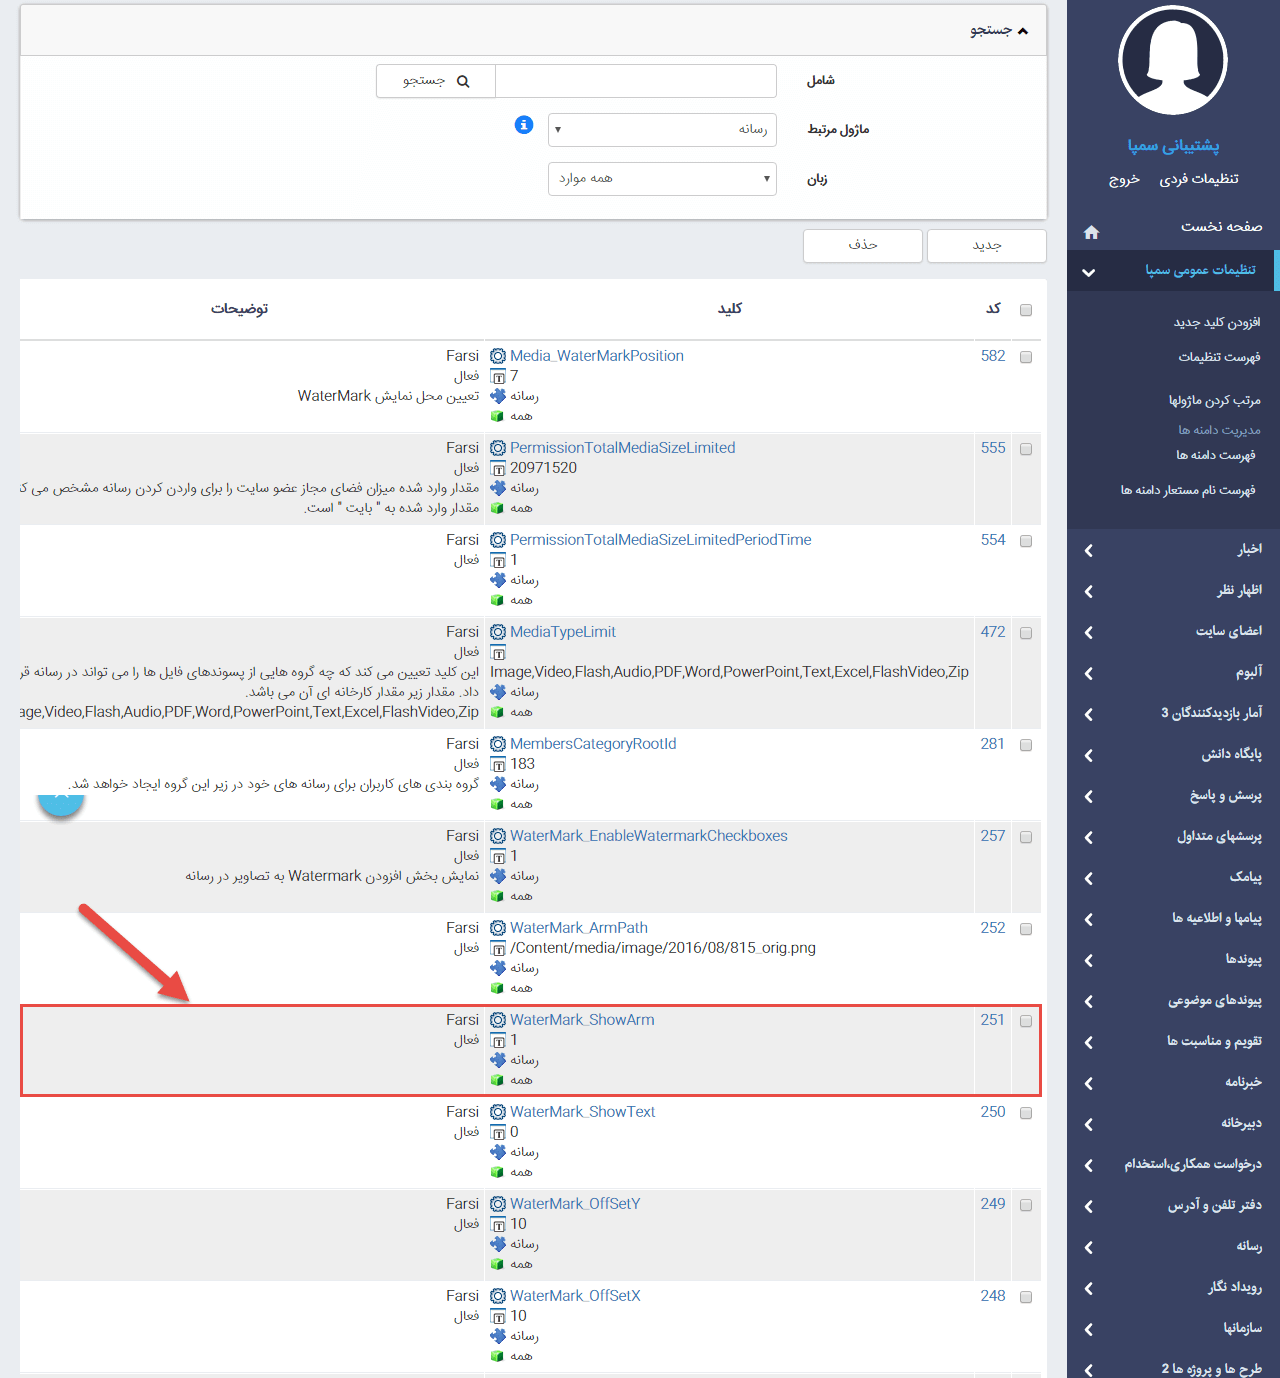Click the value icon below WaterMark_ArmPath key

pos(499,948)
